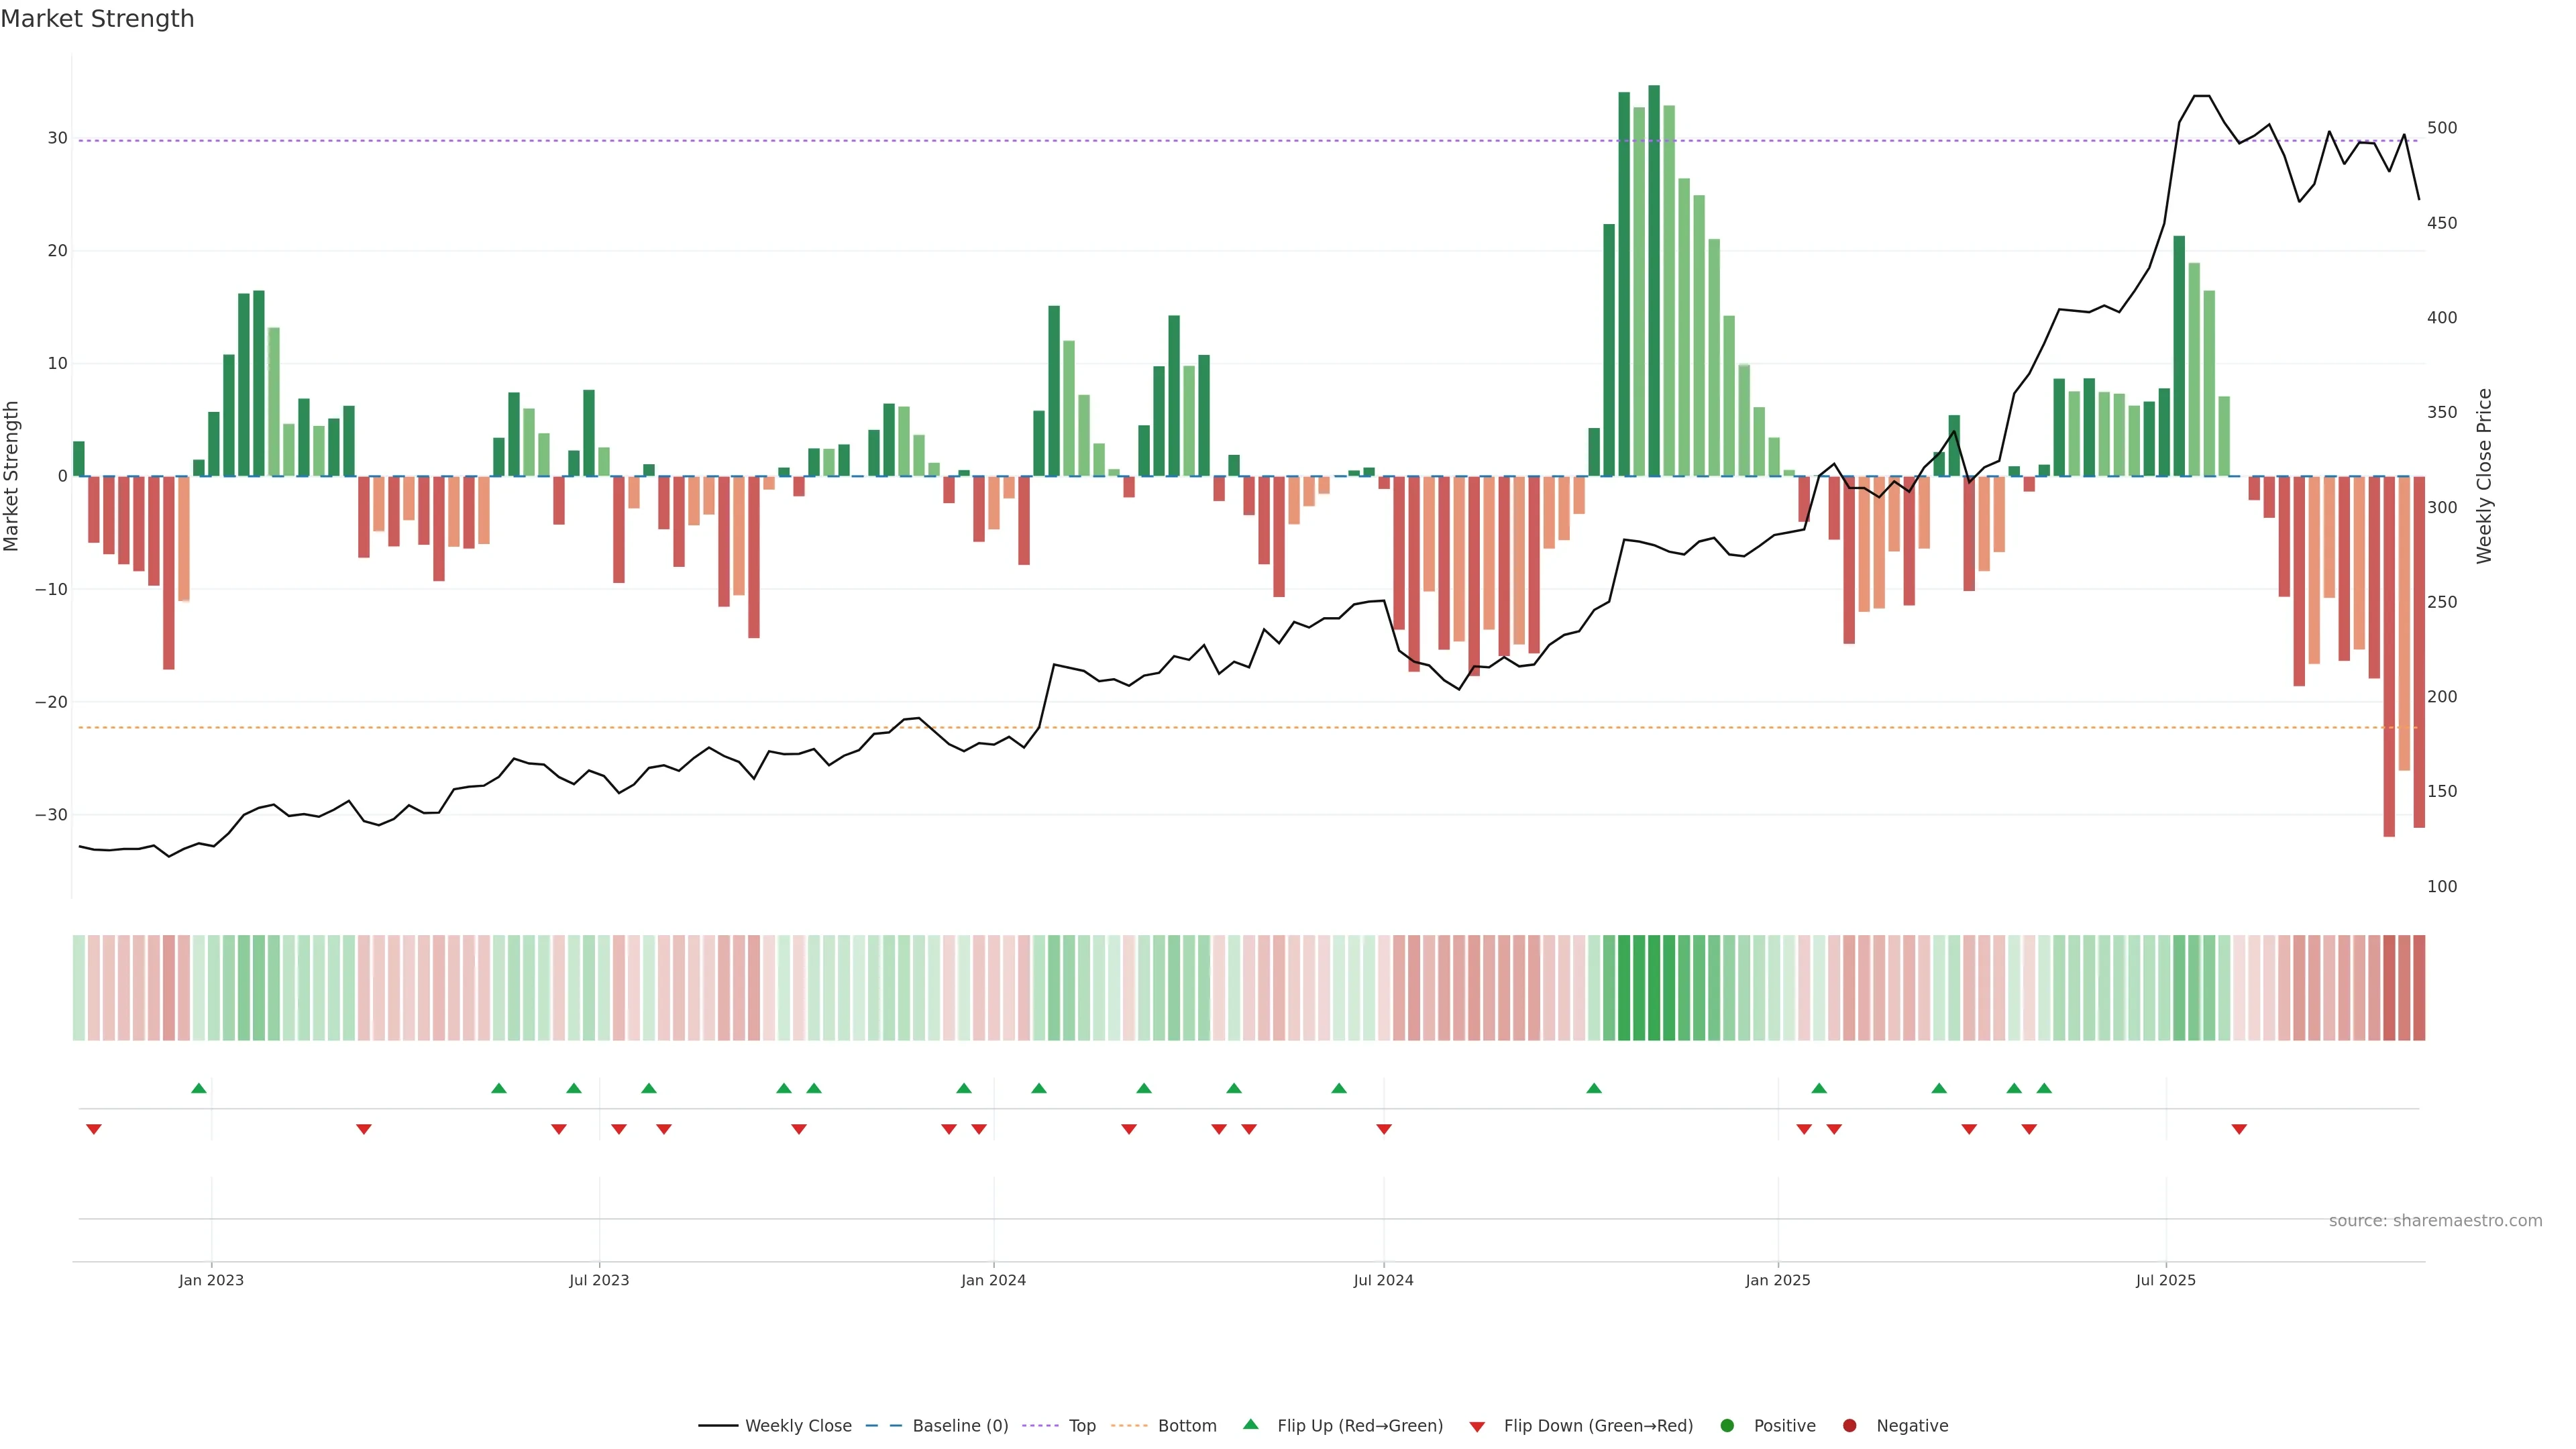Image resolution: width=2576 pixels, height=1449 pixels.
Task: Click the isolated flip-up marker between Jul 2024 and Jan 2025
Action: pos(1594,1088)
